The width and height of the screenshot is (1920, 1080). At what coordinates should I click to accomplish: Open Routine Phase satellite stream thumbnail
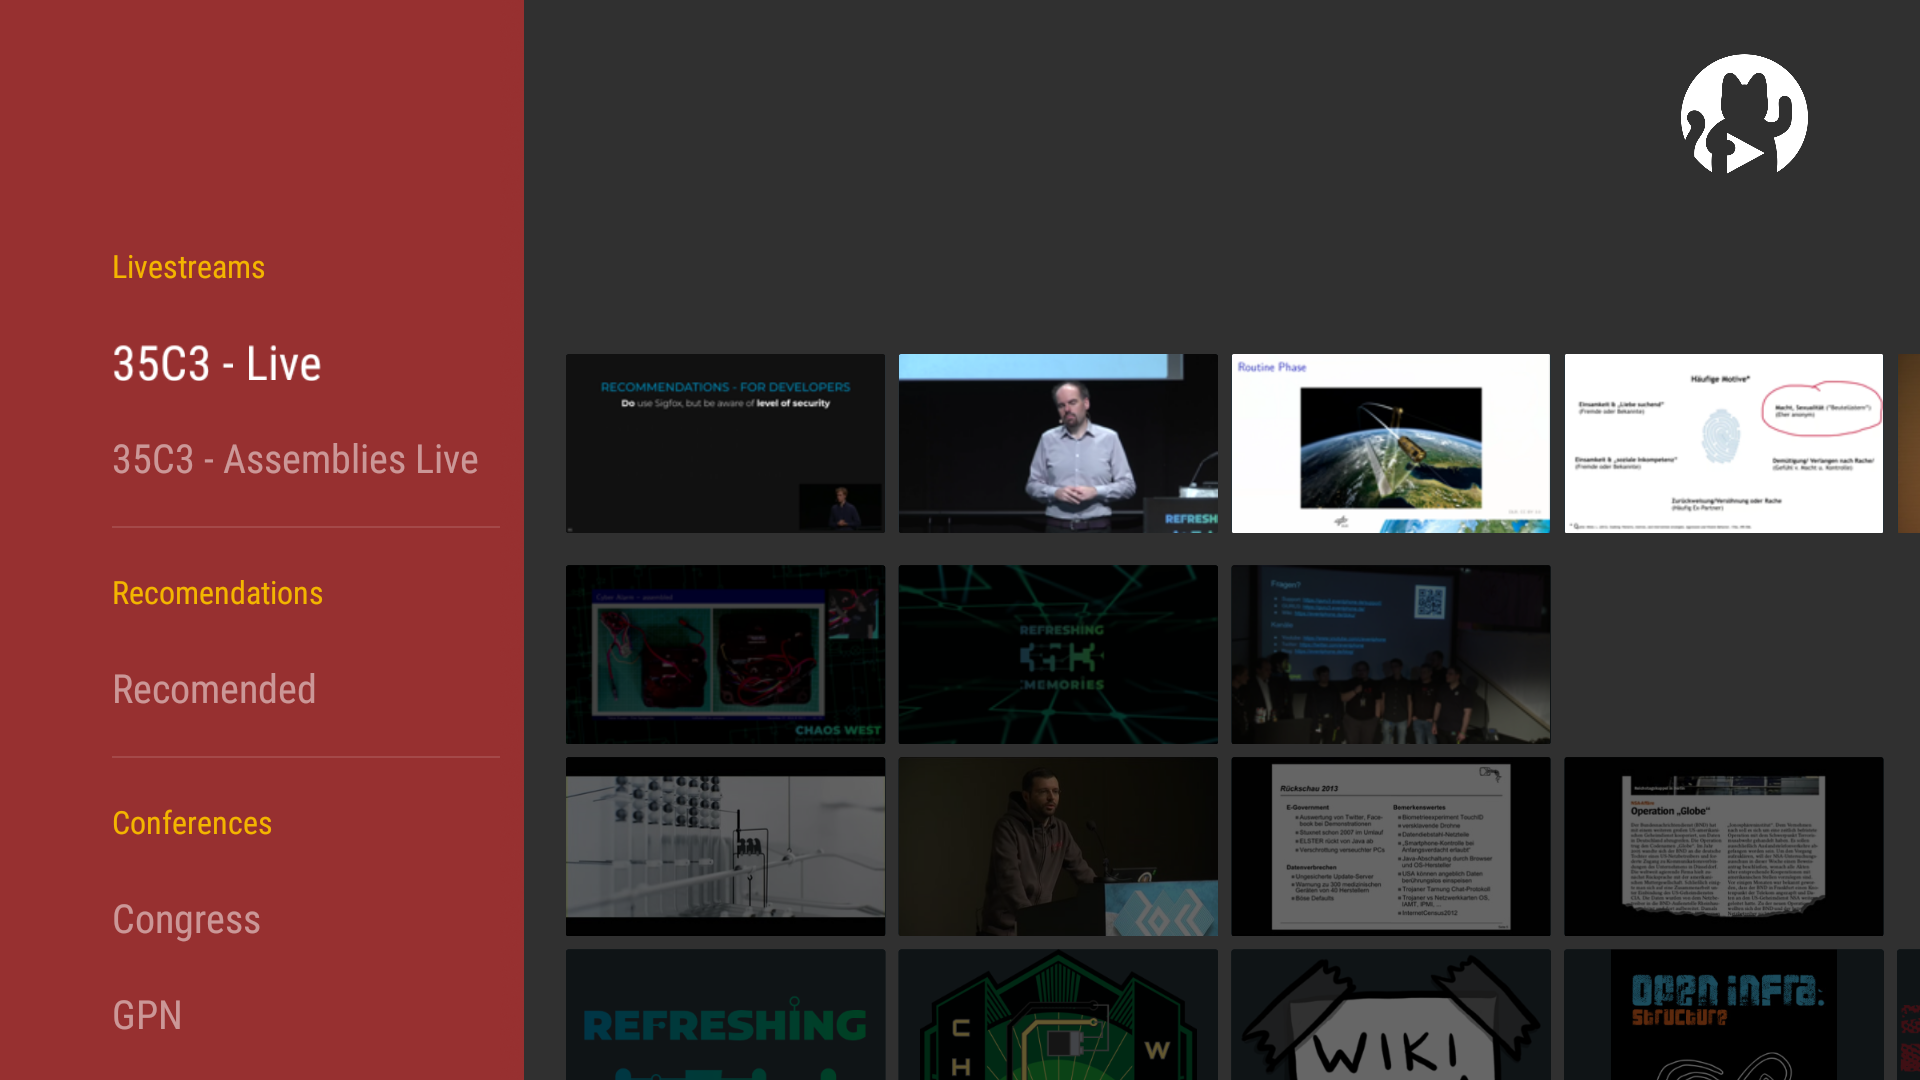point(1390,443)
